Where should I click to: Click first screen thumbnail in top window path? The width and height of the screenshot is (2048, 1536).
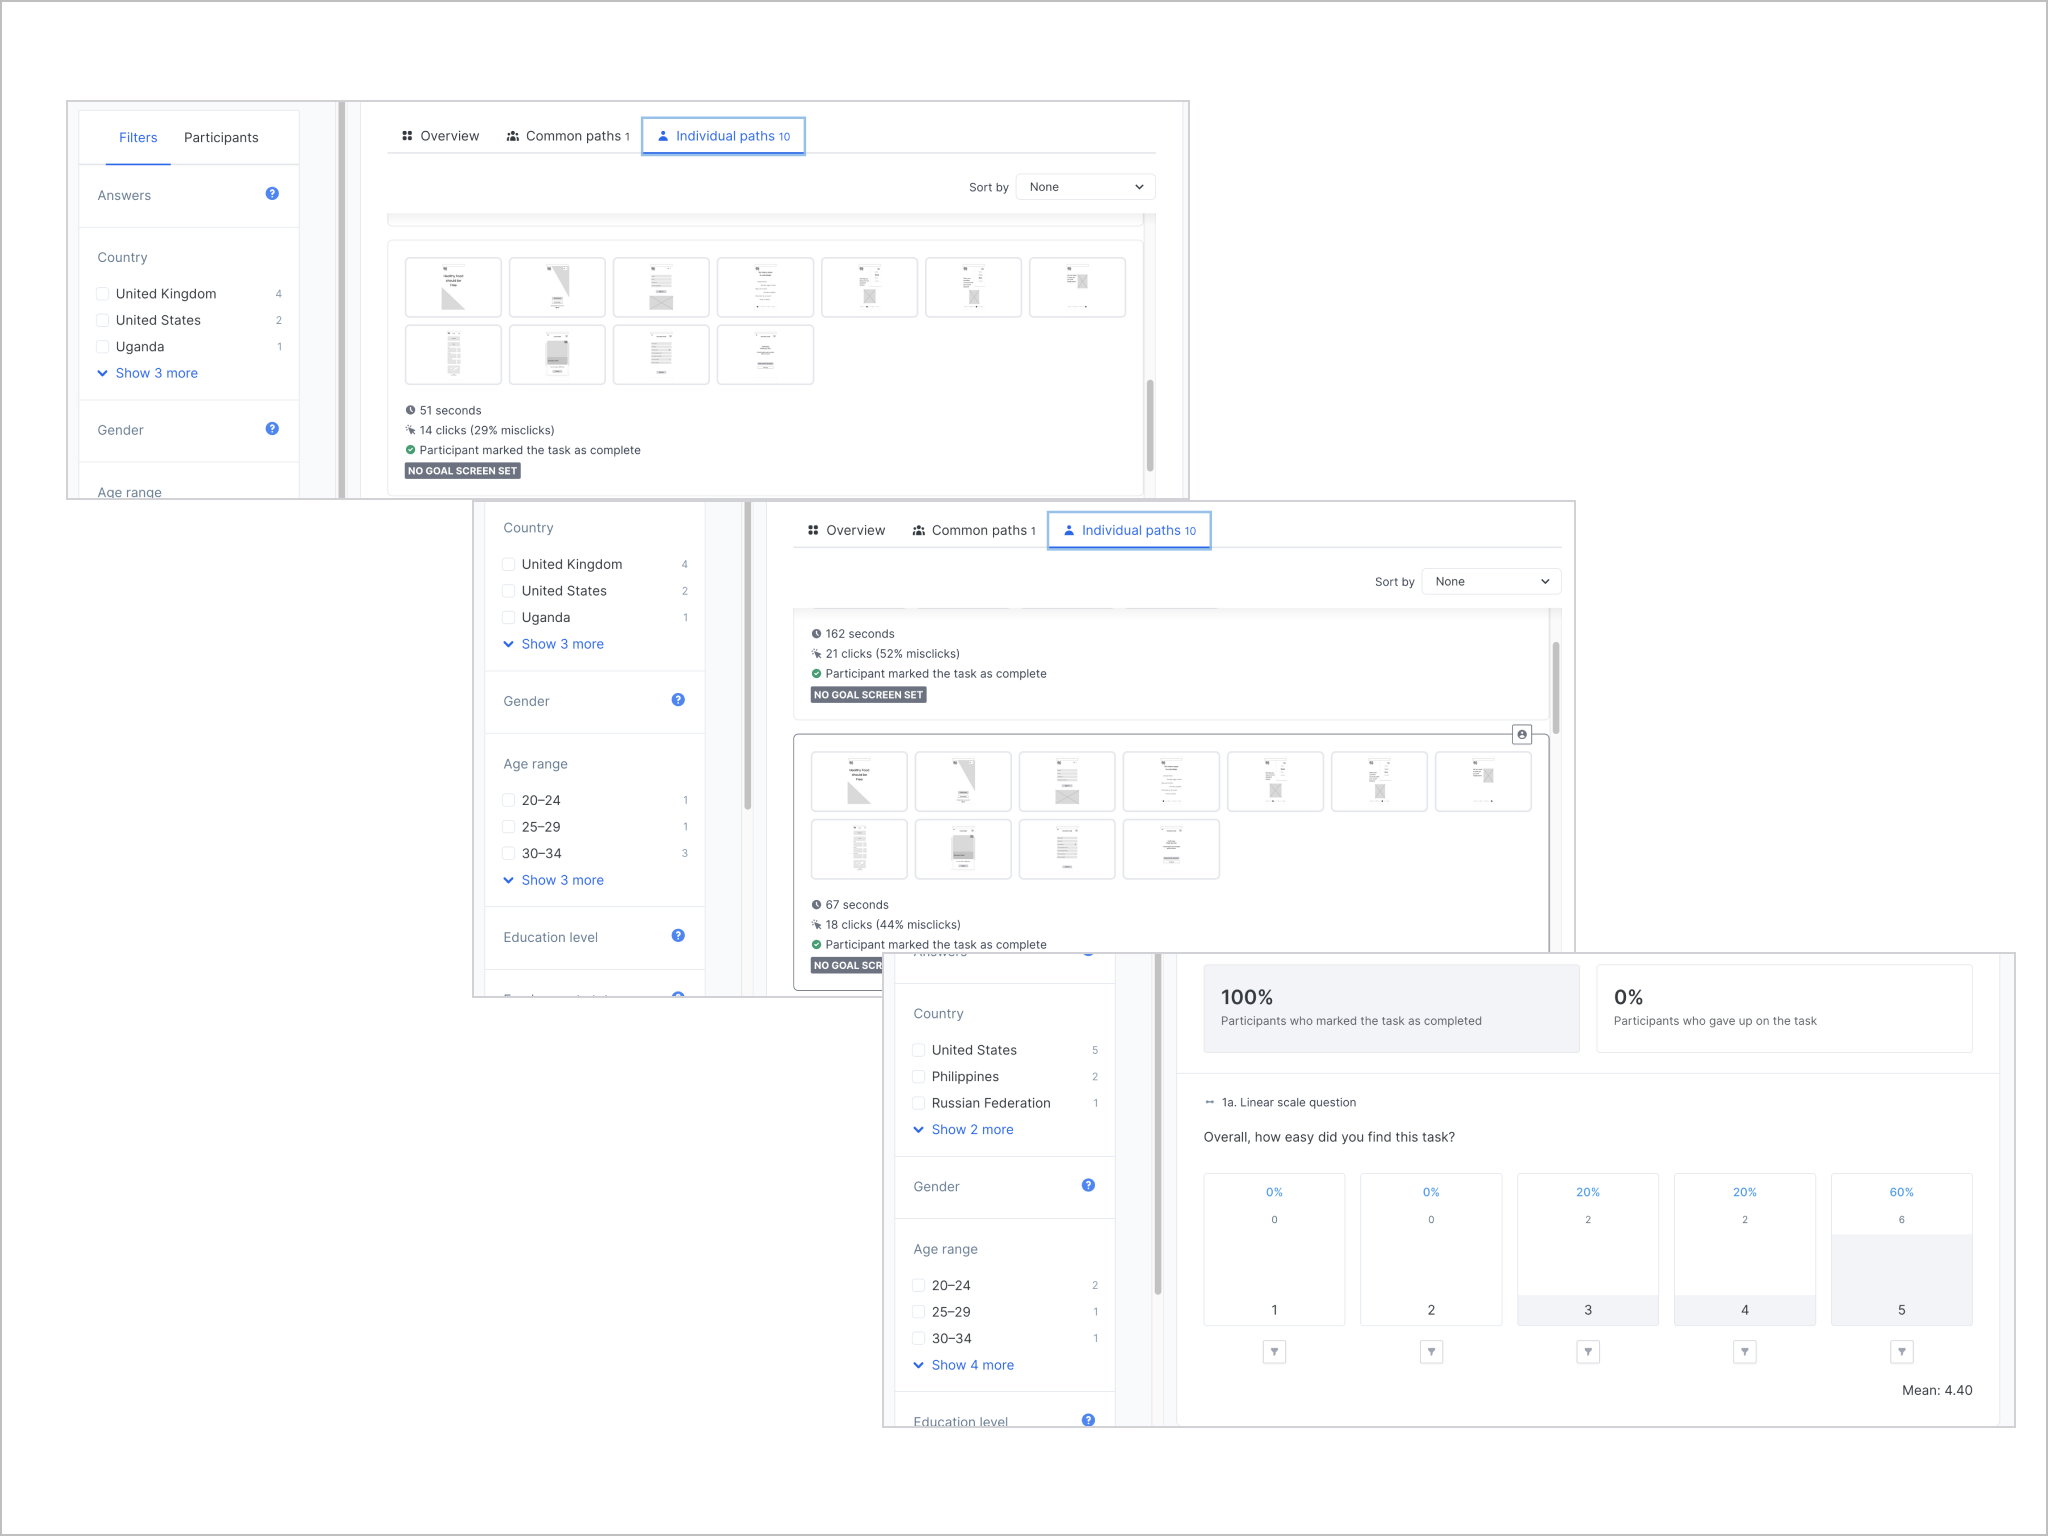click(x=453, y=287)
